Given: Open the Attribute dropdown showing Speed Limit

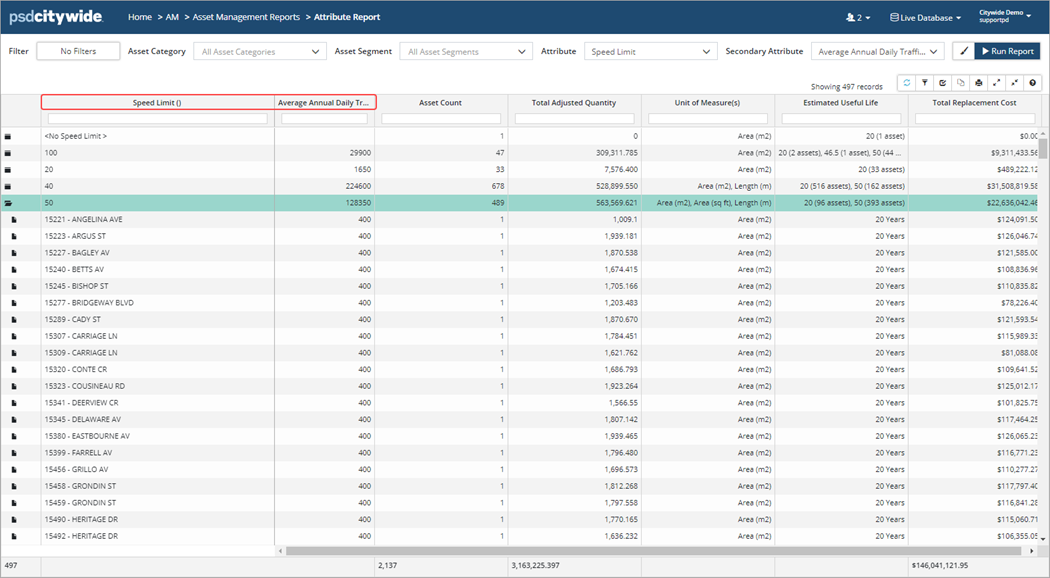Looking at the screenshot, I should tap(651, 52).
